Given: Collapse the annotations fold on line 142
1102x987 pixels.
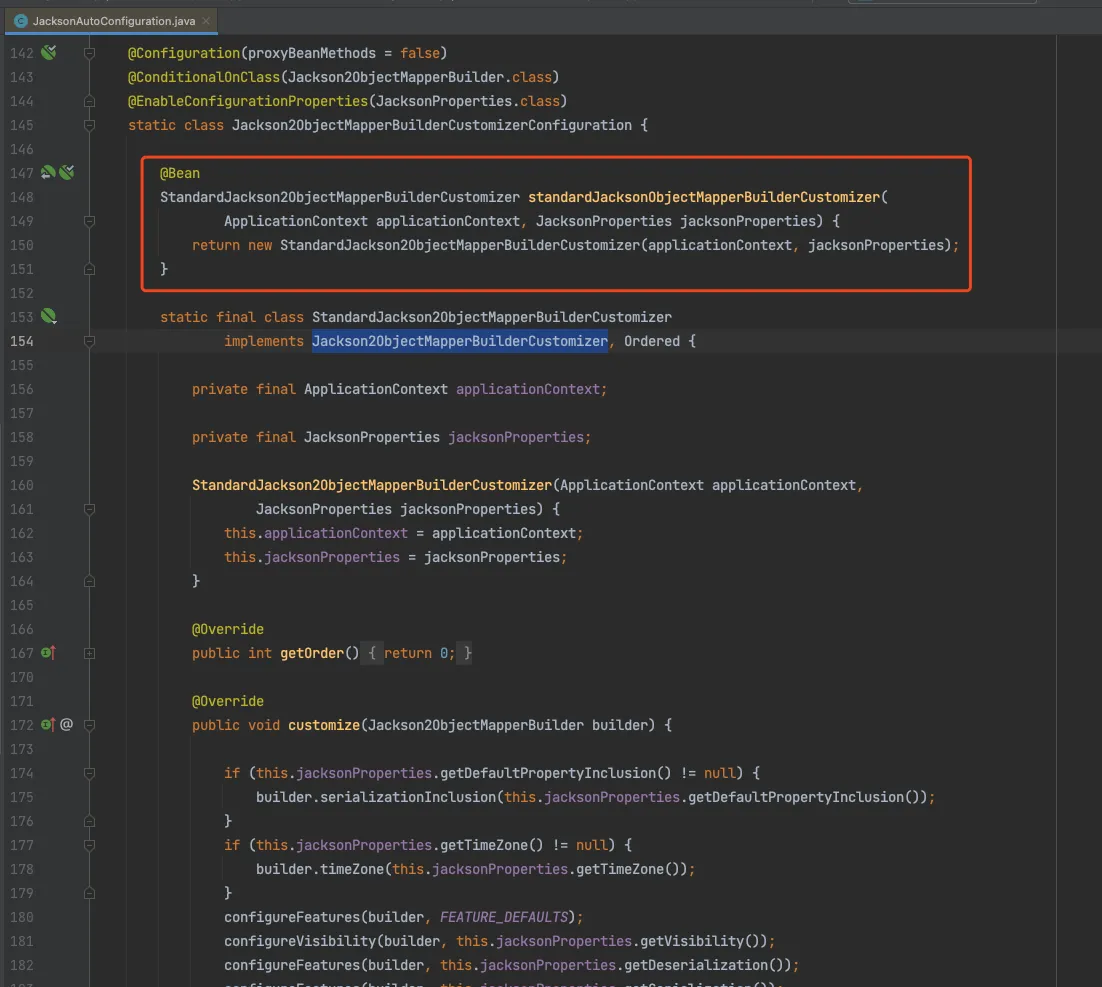Looking at the screenshot, I should [90, 53].
